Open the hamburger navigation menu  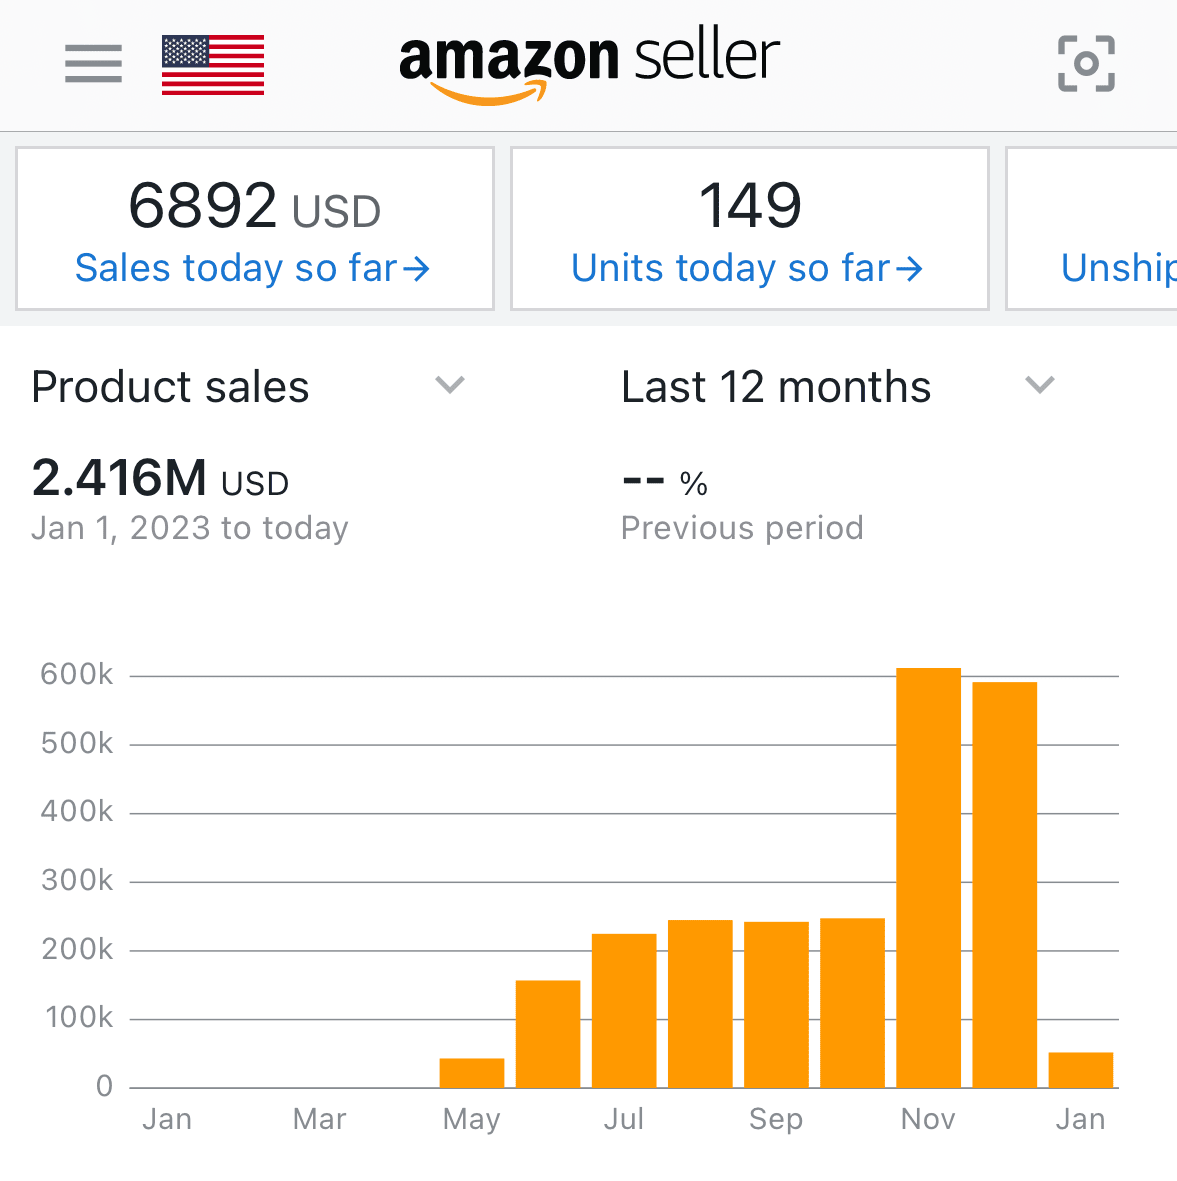coord(93,64)
